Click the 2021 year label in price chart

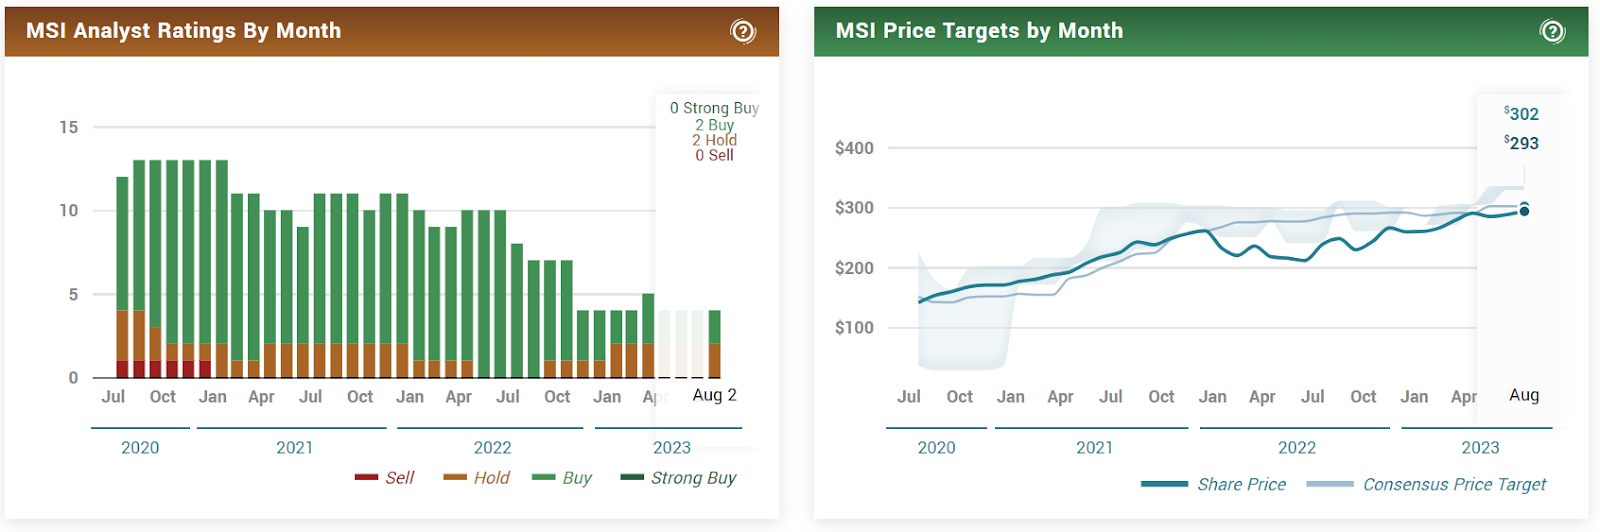point(1095,447)
